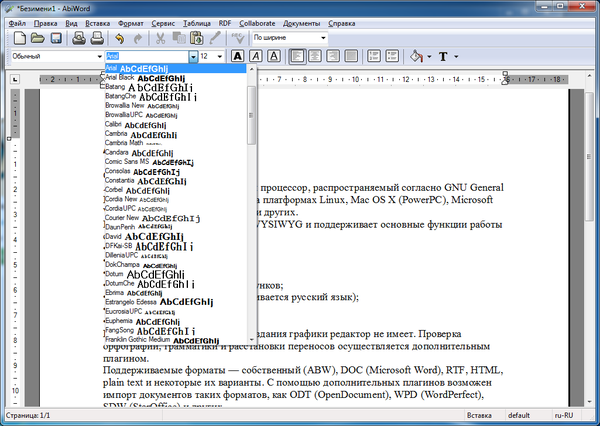Click the New document icon
The image size is (600, 426).
[x=16, y=38]
